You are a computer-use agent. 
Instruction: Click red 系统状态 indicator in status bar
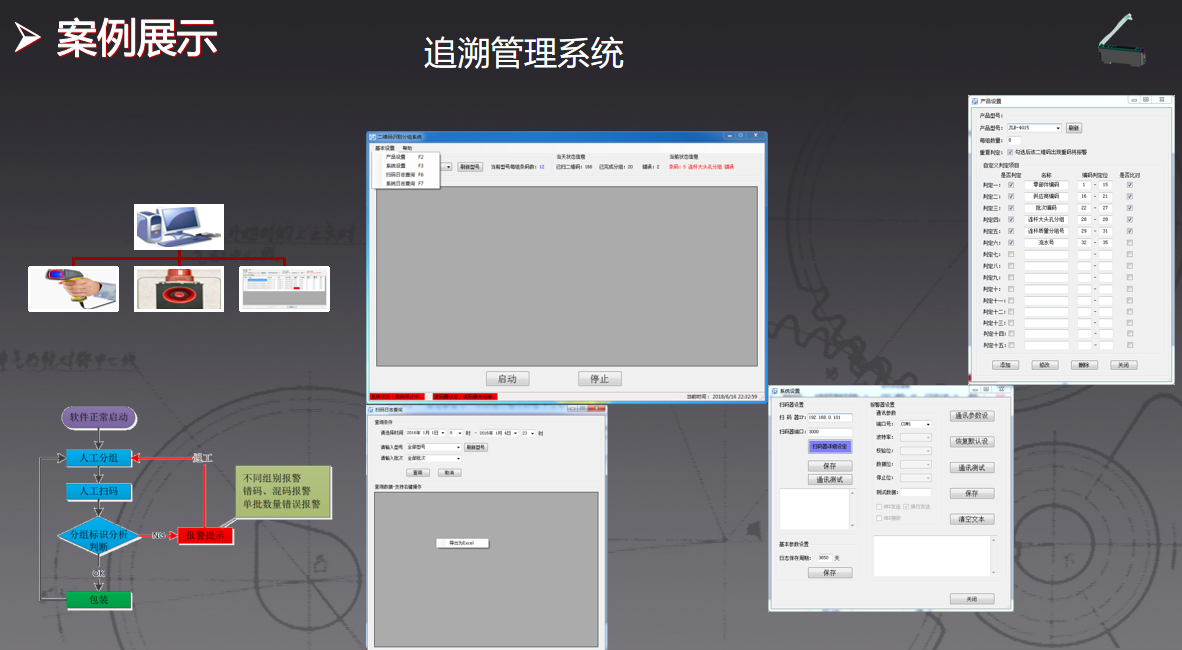click(x=397, y=397)
